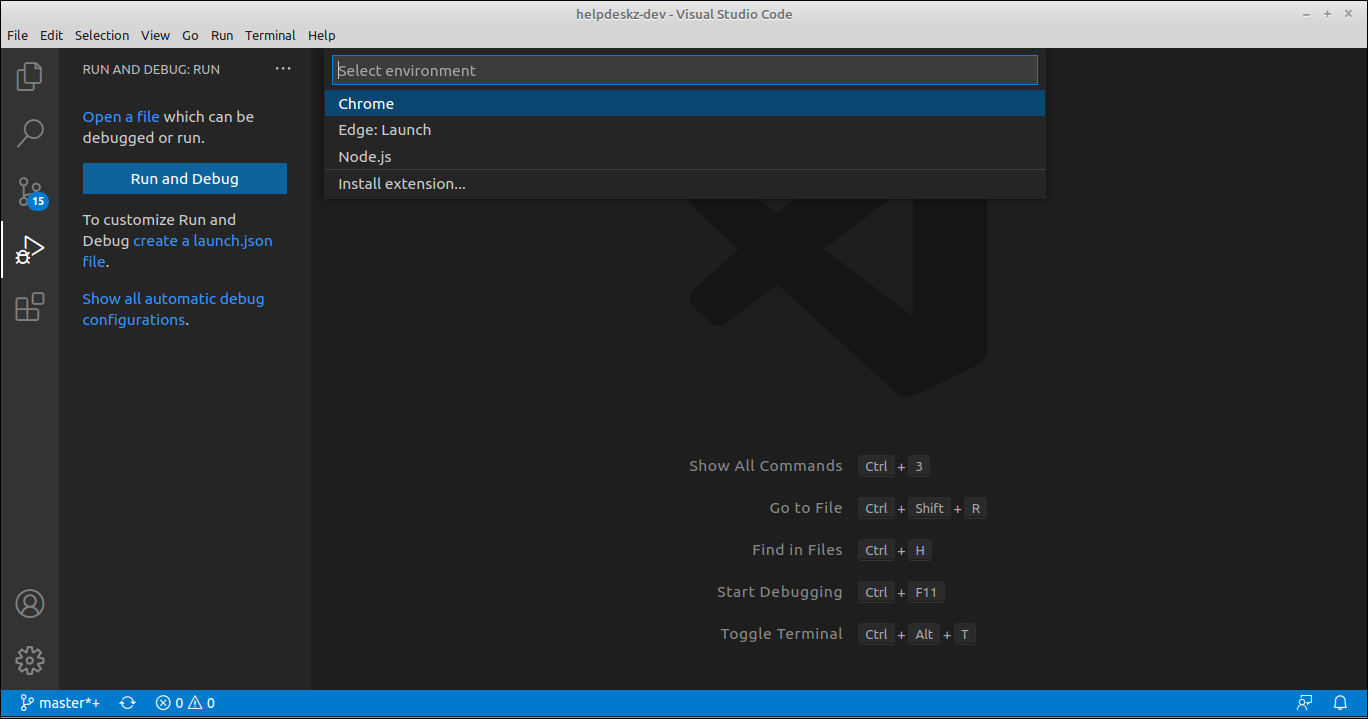Click master*+ branch indicator in status bar
This screenshot has width=1368, height=719.
[x=60, y=702]
